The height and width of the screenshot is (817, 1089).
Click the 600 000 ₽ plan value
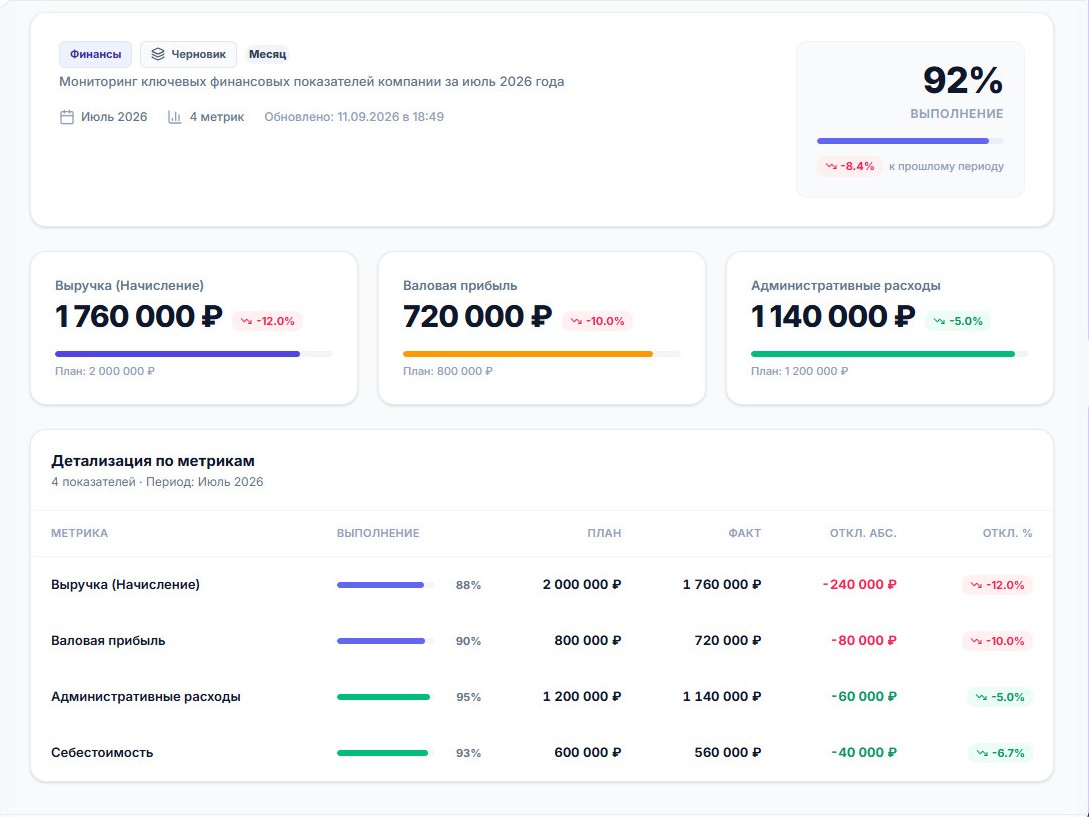[588, 753]
